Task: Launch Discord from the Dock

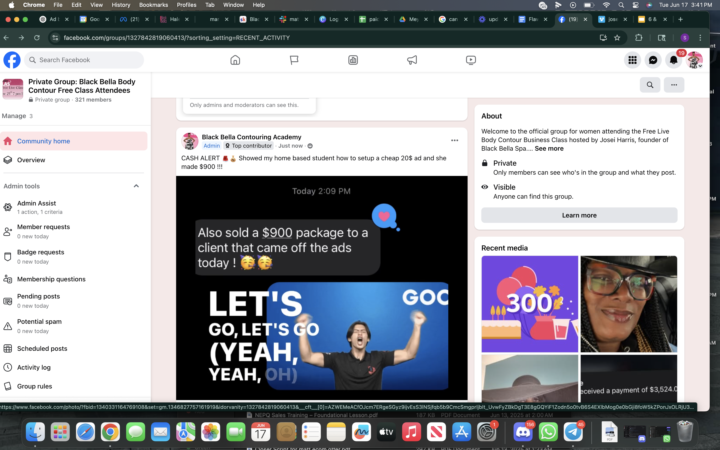Action: click(x=523, y=432)
